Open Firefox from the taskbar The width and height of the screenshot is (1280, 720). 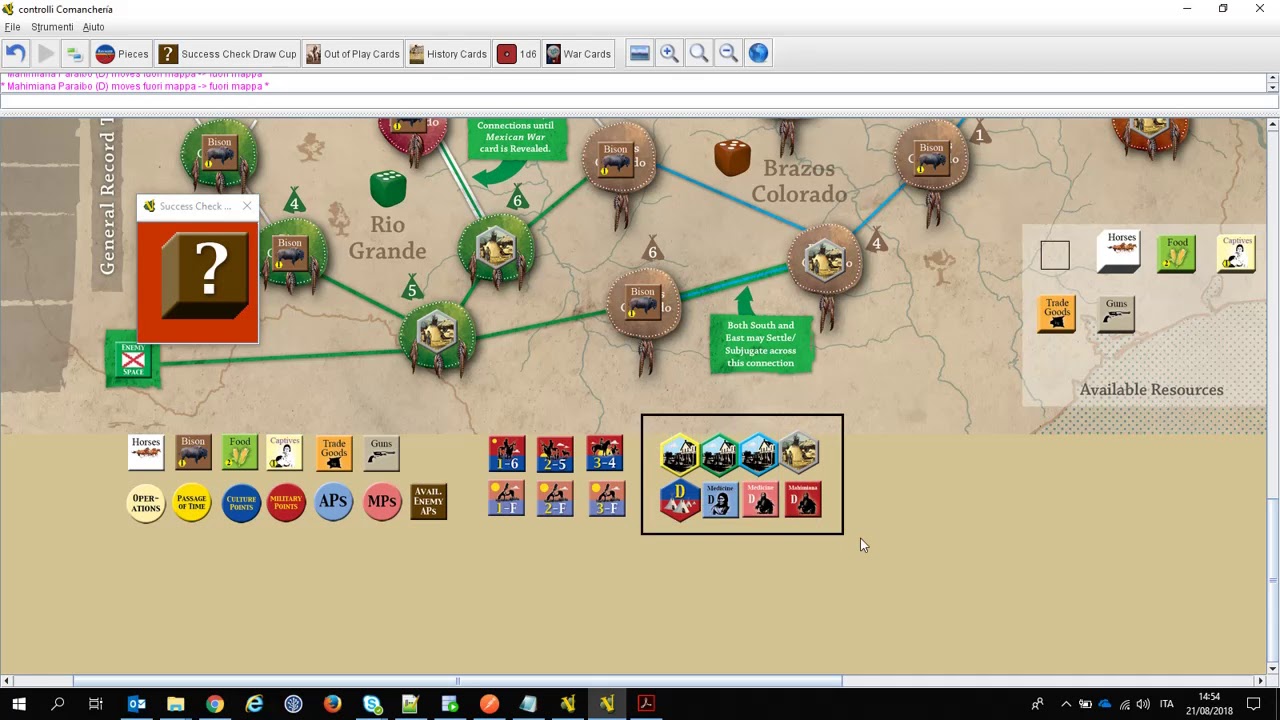[332, 704]
